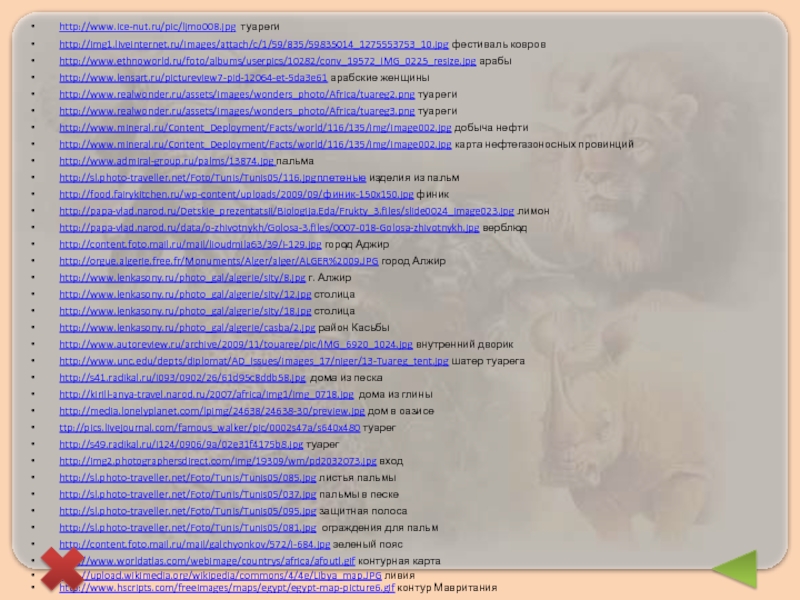
Task: Open the lenkasony sity/18.jpg столица link
Action: click(x=185, y=311)
